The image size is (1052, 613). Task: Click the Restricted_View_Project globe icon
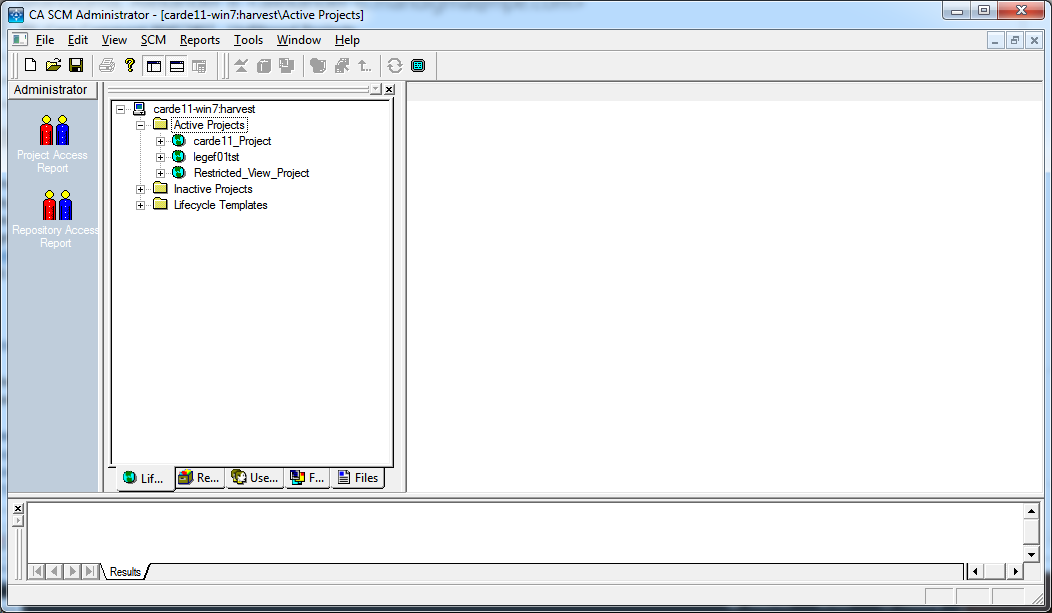tap(178, 172)
